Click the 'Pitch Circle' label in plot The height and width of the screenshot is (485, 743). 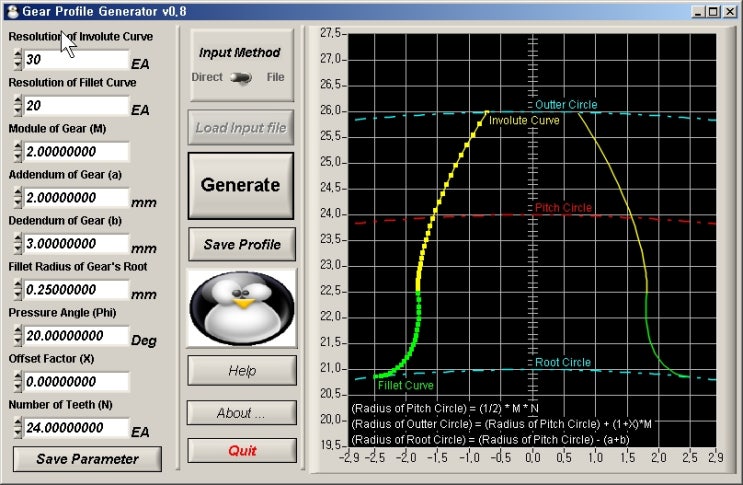[x=563, y=207]
